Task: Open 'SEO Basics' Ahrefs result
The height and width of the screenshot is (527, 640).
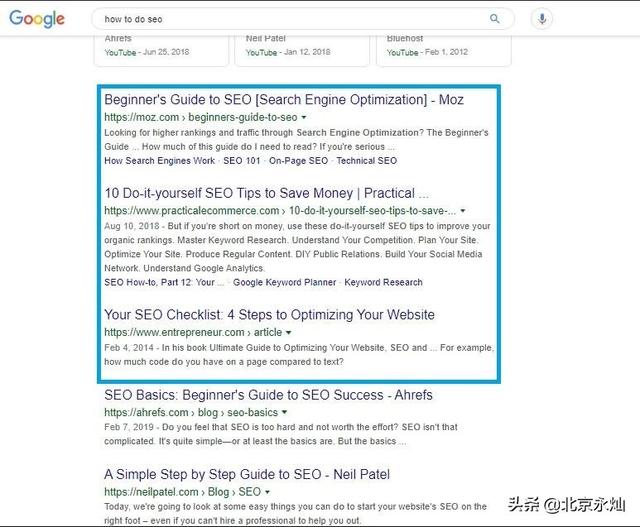Action: pos(268,395)
